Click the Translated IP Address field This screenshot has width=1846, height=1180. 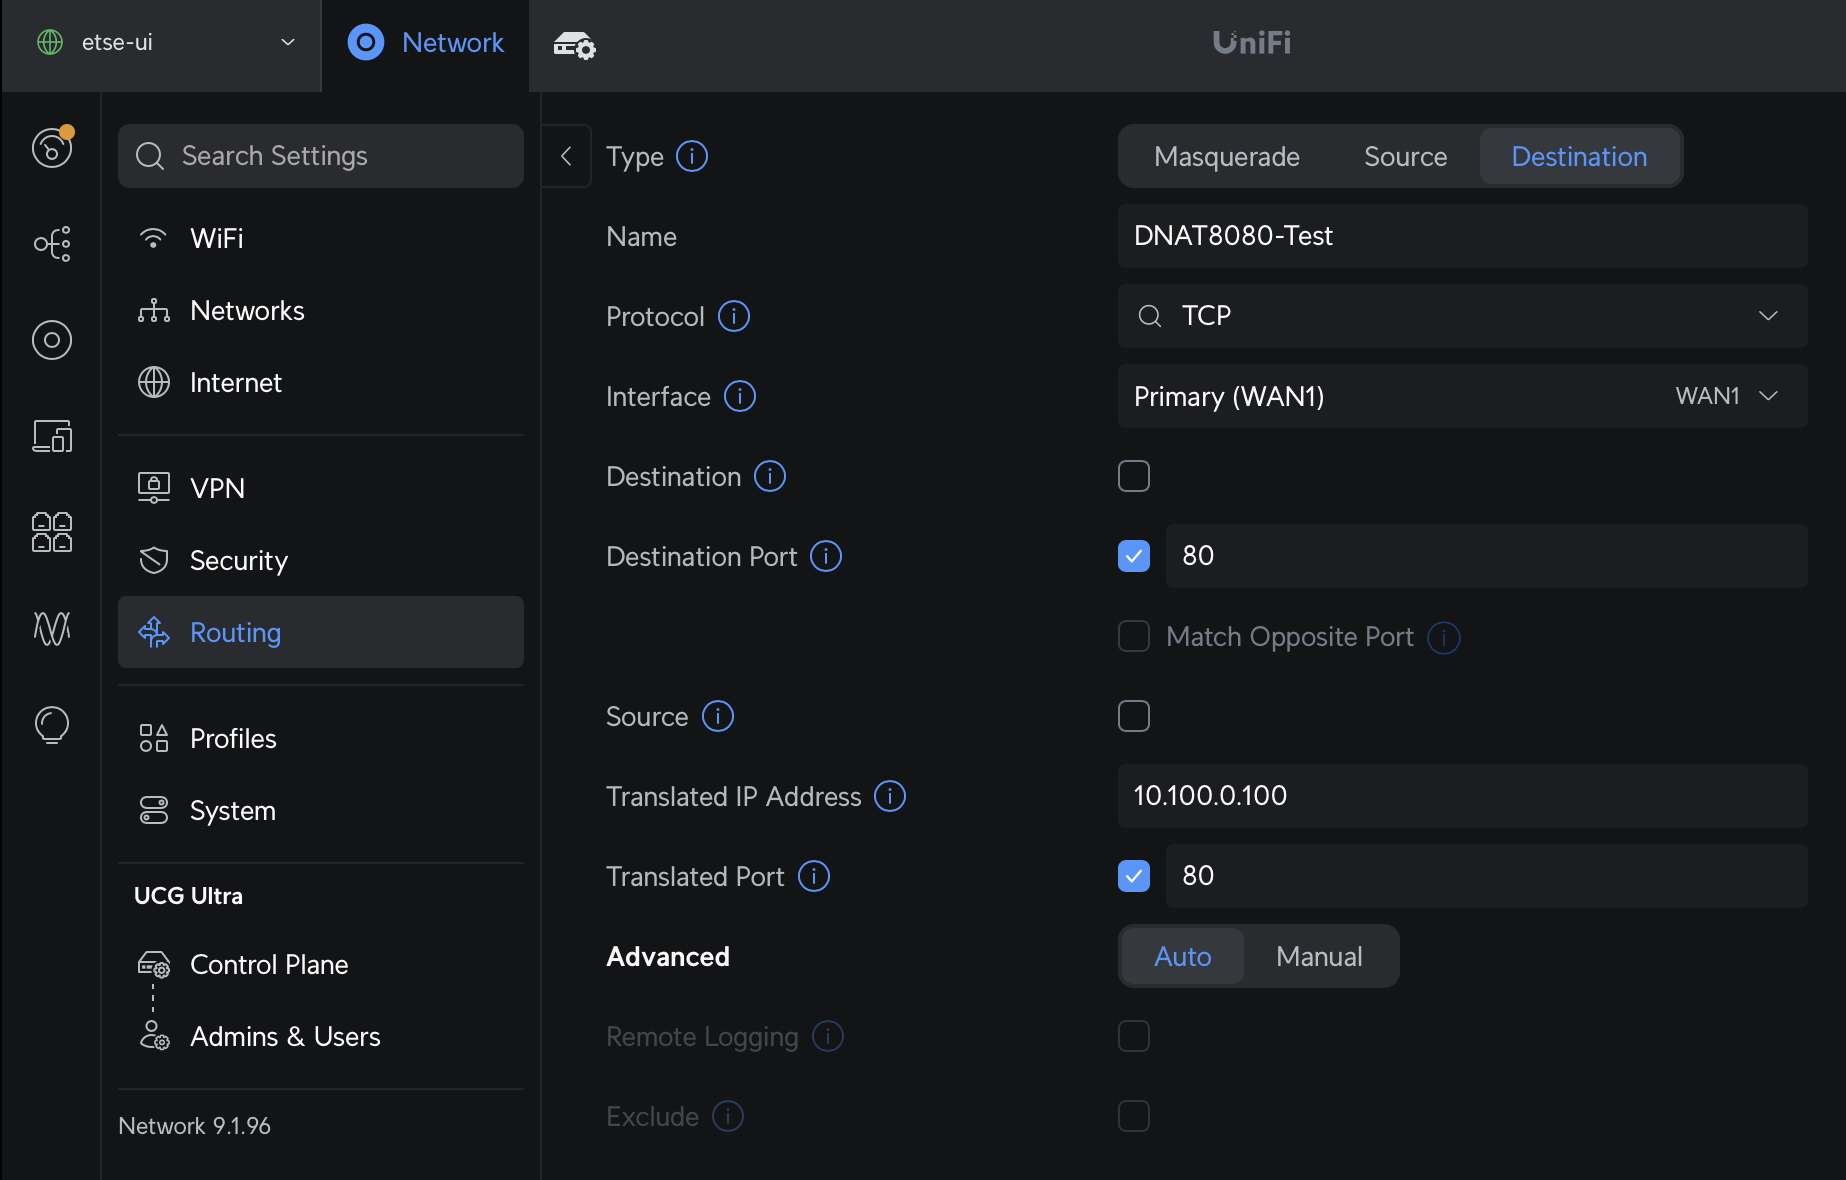pyautogui.click(x=1462, y=796)
